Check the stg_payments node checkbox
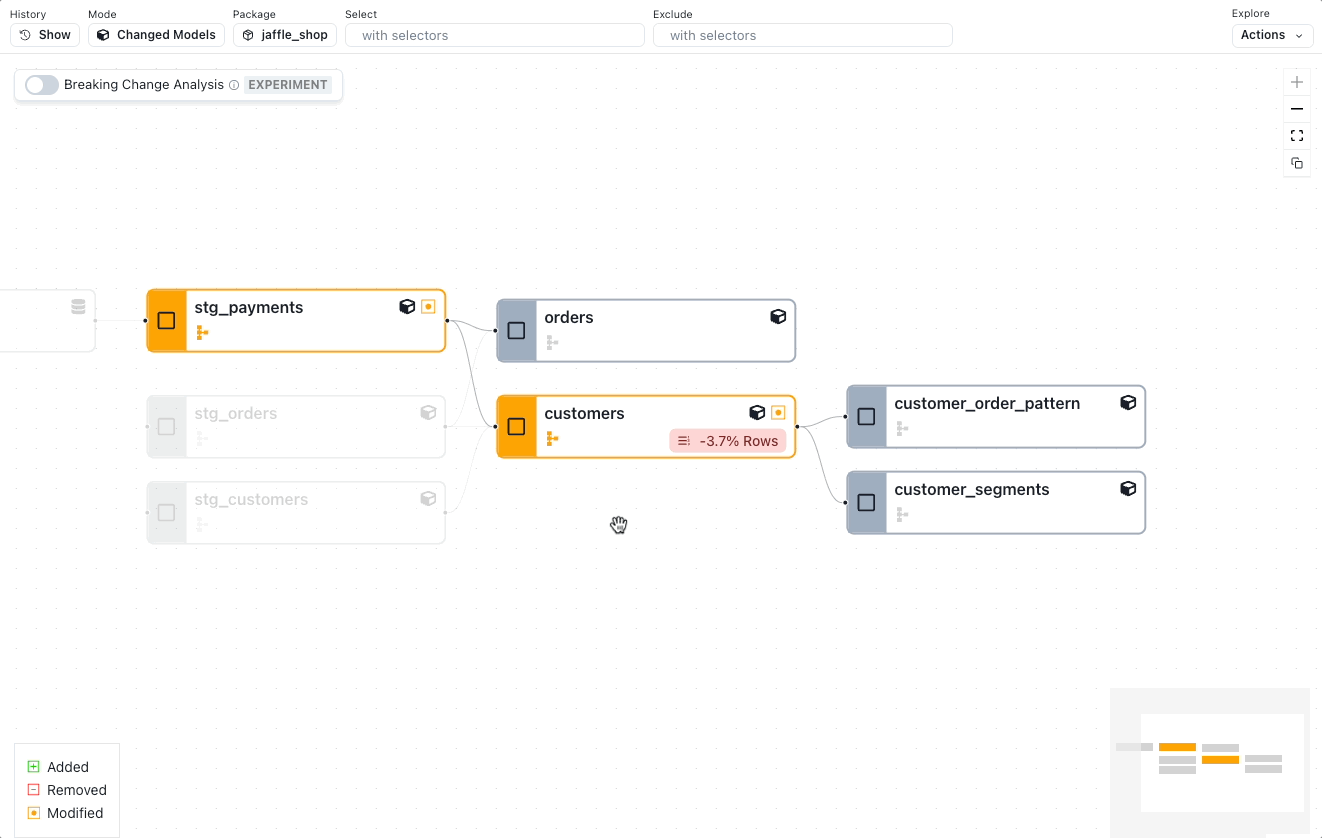The image size is (1322, 838). [166, 320]
